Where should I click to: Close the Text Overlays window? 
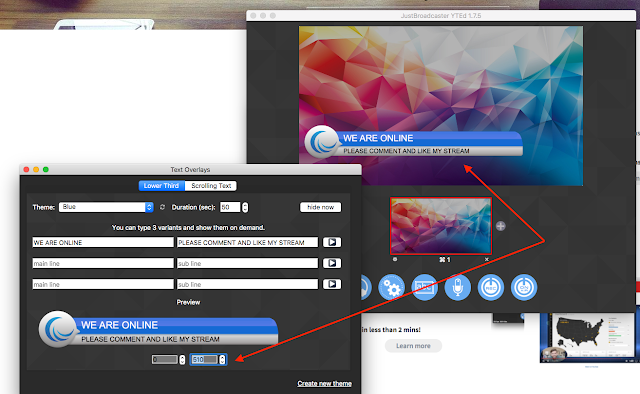(26, 169)
